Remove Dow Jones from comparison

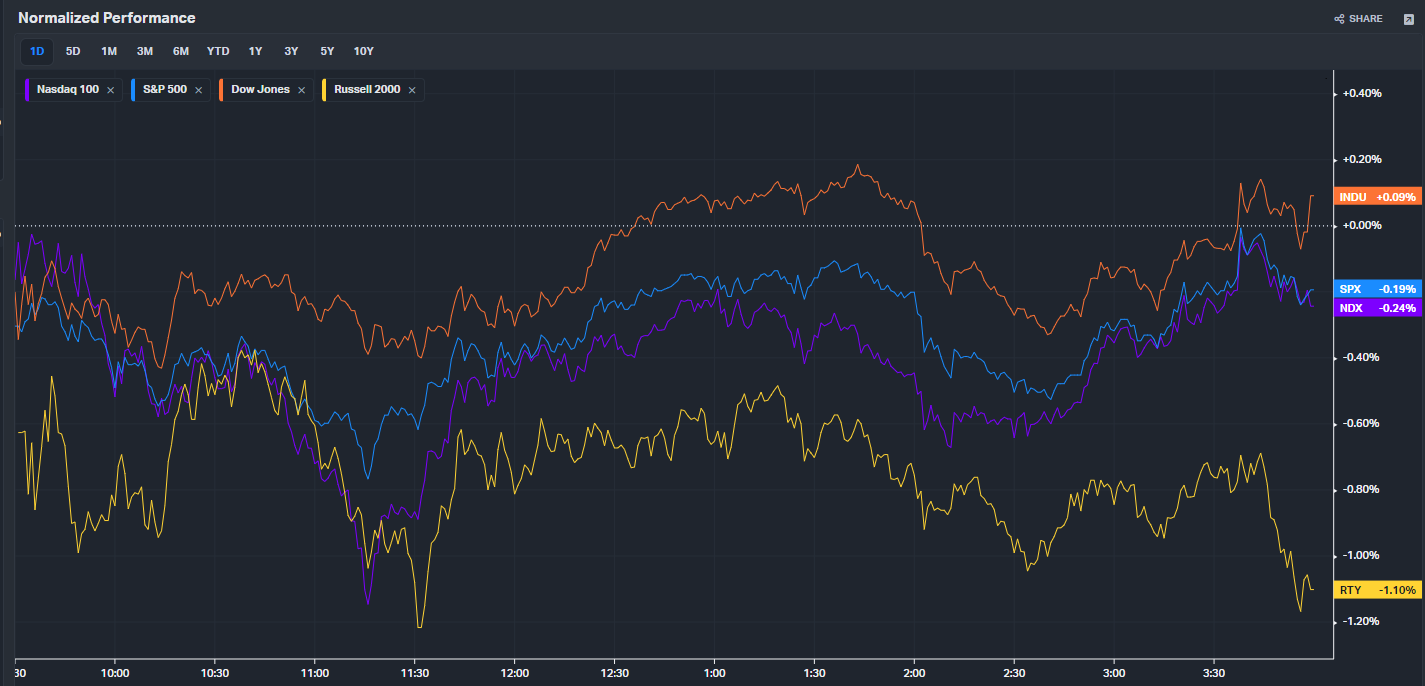click(x=301, y=90)
